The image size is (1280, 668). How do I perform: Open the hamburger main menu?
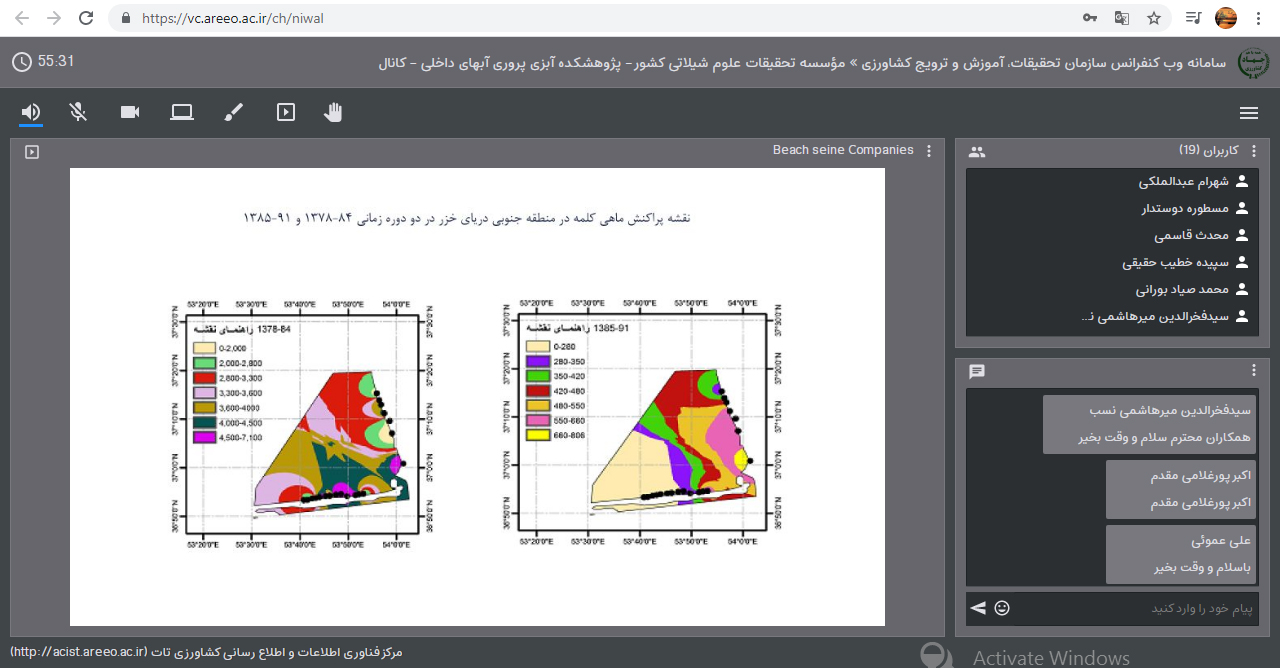coord(1248,113)
